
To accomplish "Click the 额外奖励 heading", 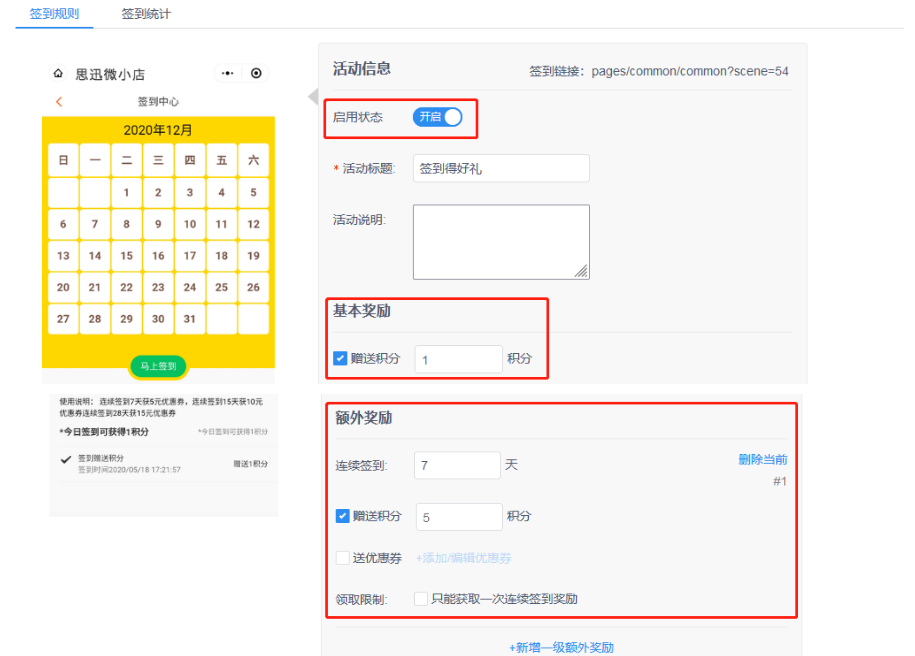I will [x=364, y=418].
